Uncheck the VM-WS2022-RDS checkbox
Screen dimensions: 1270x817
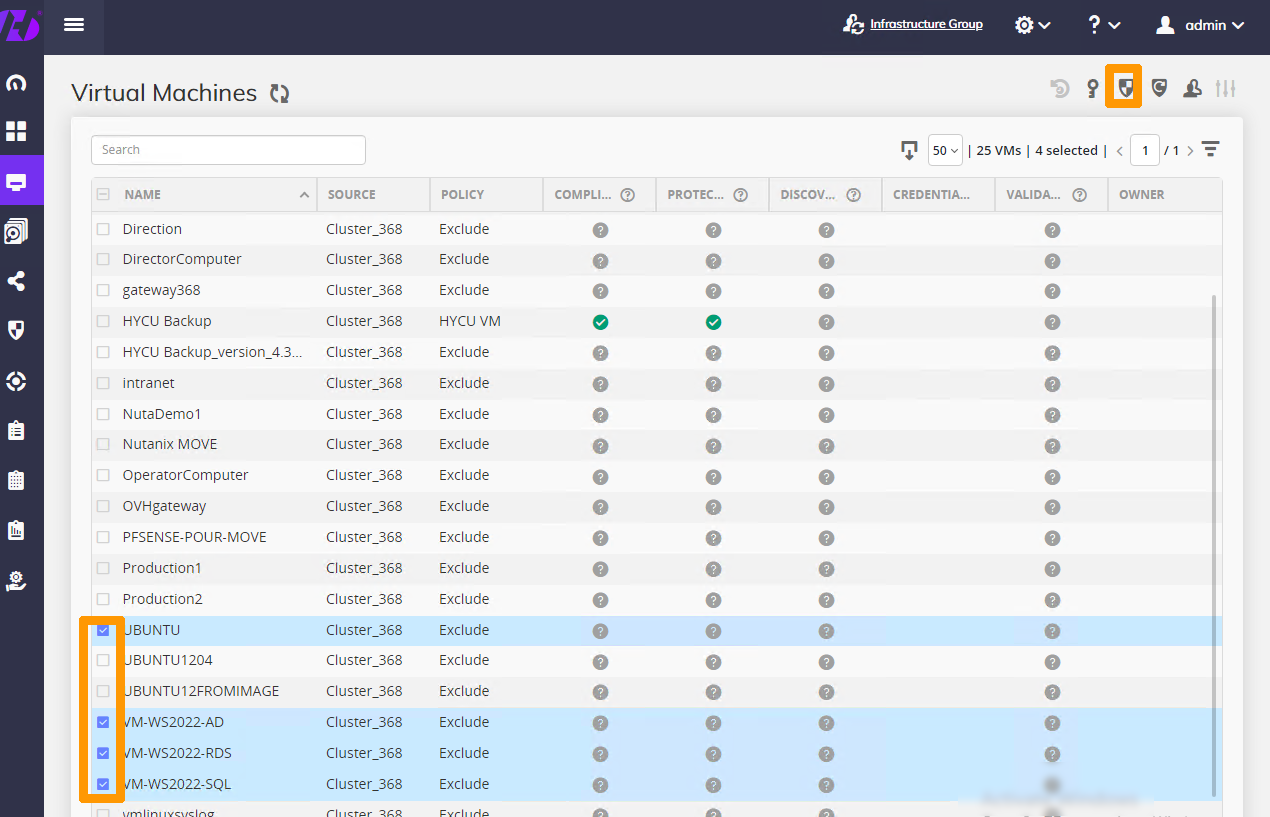click(103, 753)
